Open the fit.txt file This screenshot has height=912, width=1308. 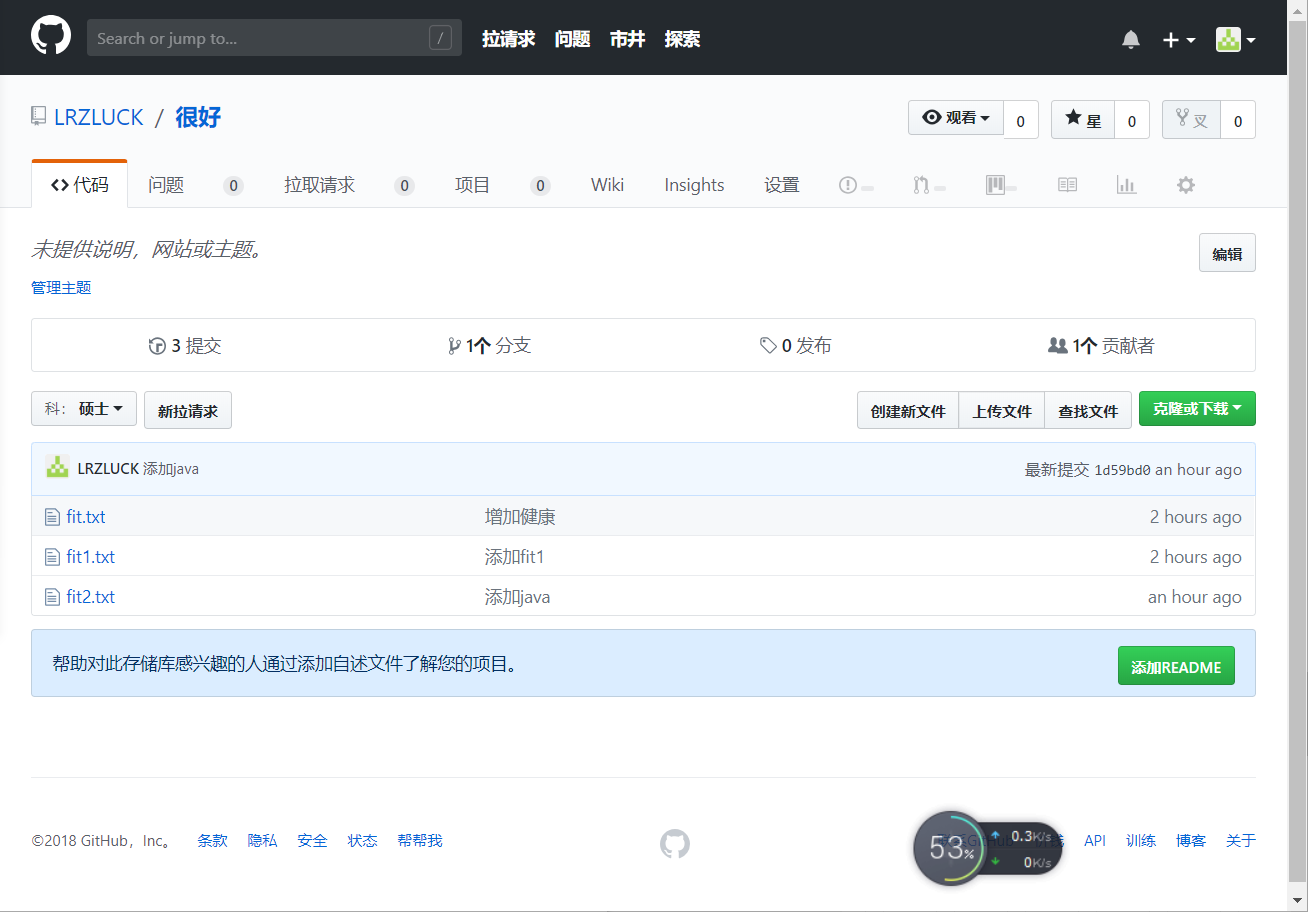click(86, 517)
